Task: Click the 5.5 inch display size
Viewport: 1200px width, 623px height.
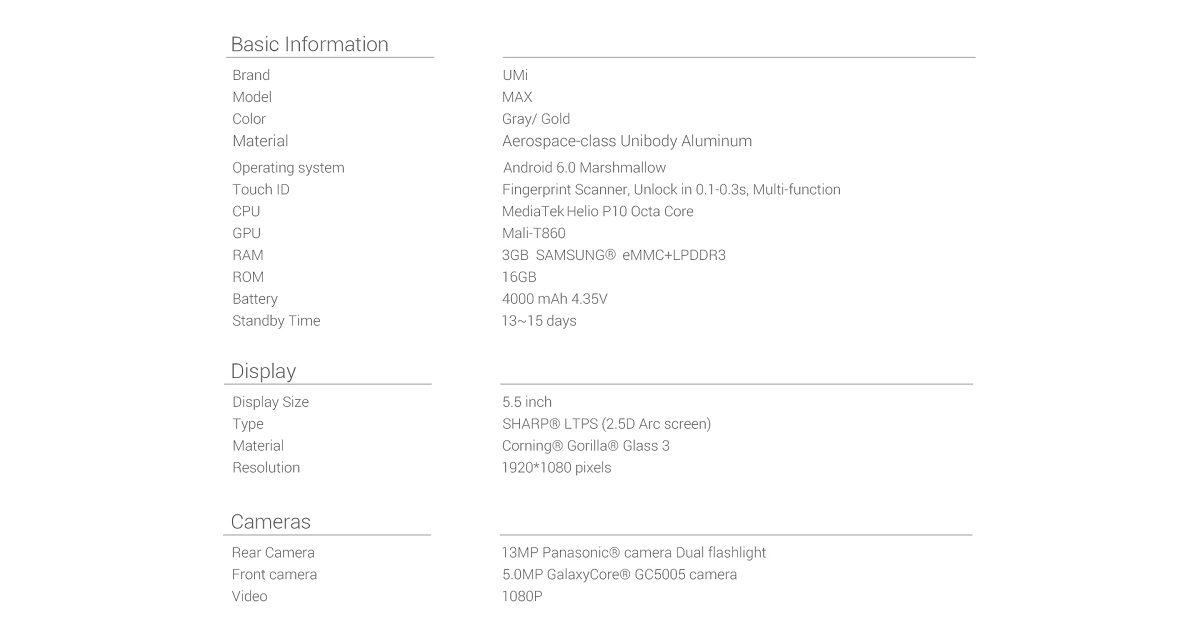Action: [x=527, y=402]
